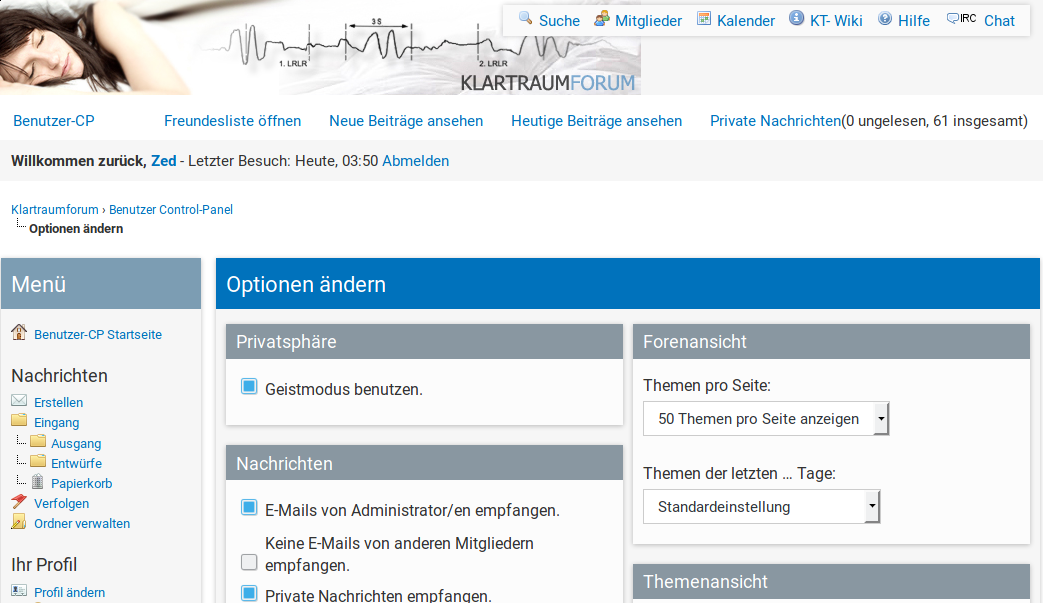
Task: Uncheck E-Mails von Administrator empfangen
Action: pos(249,508)
